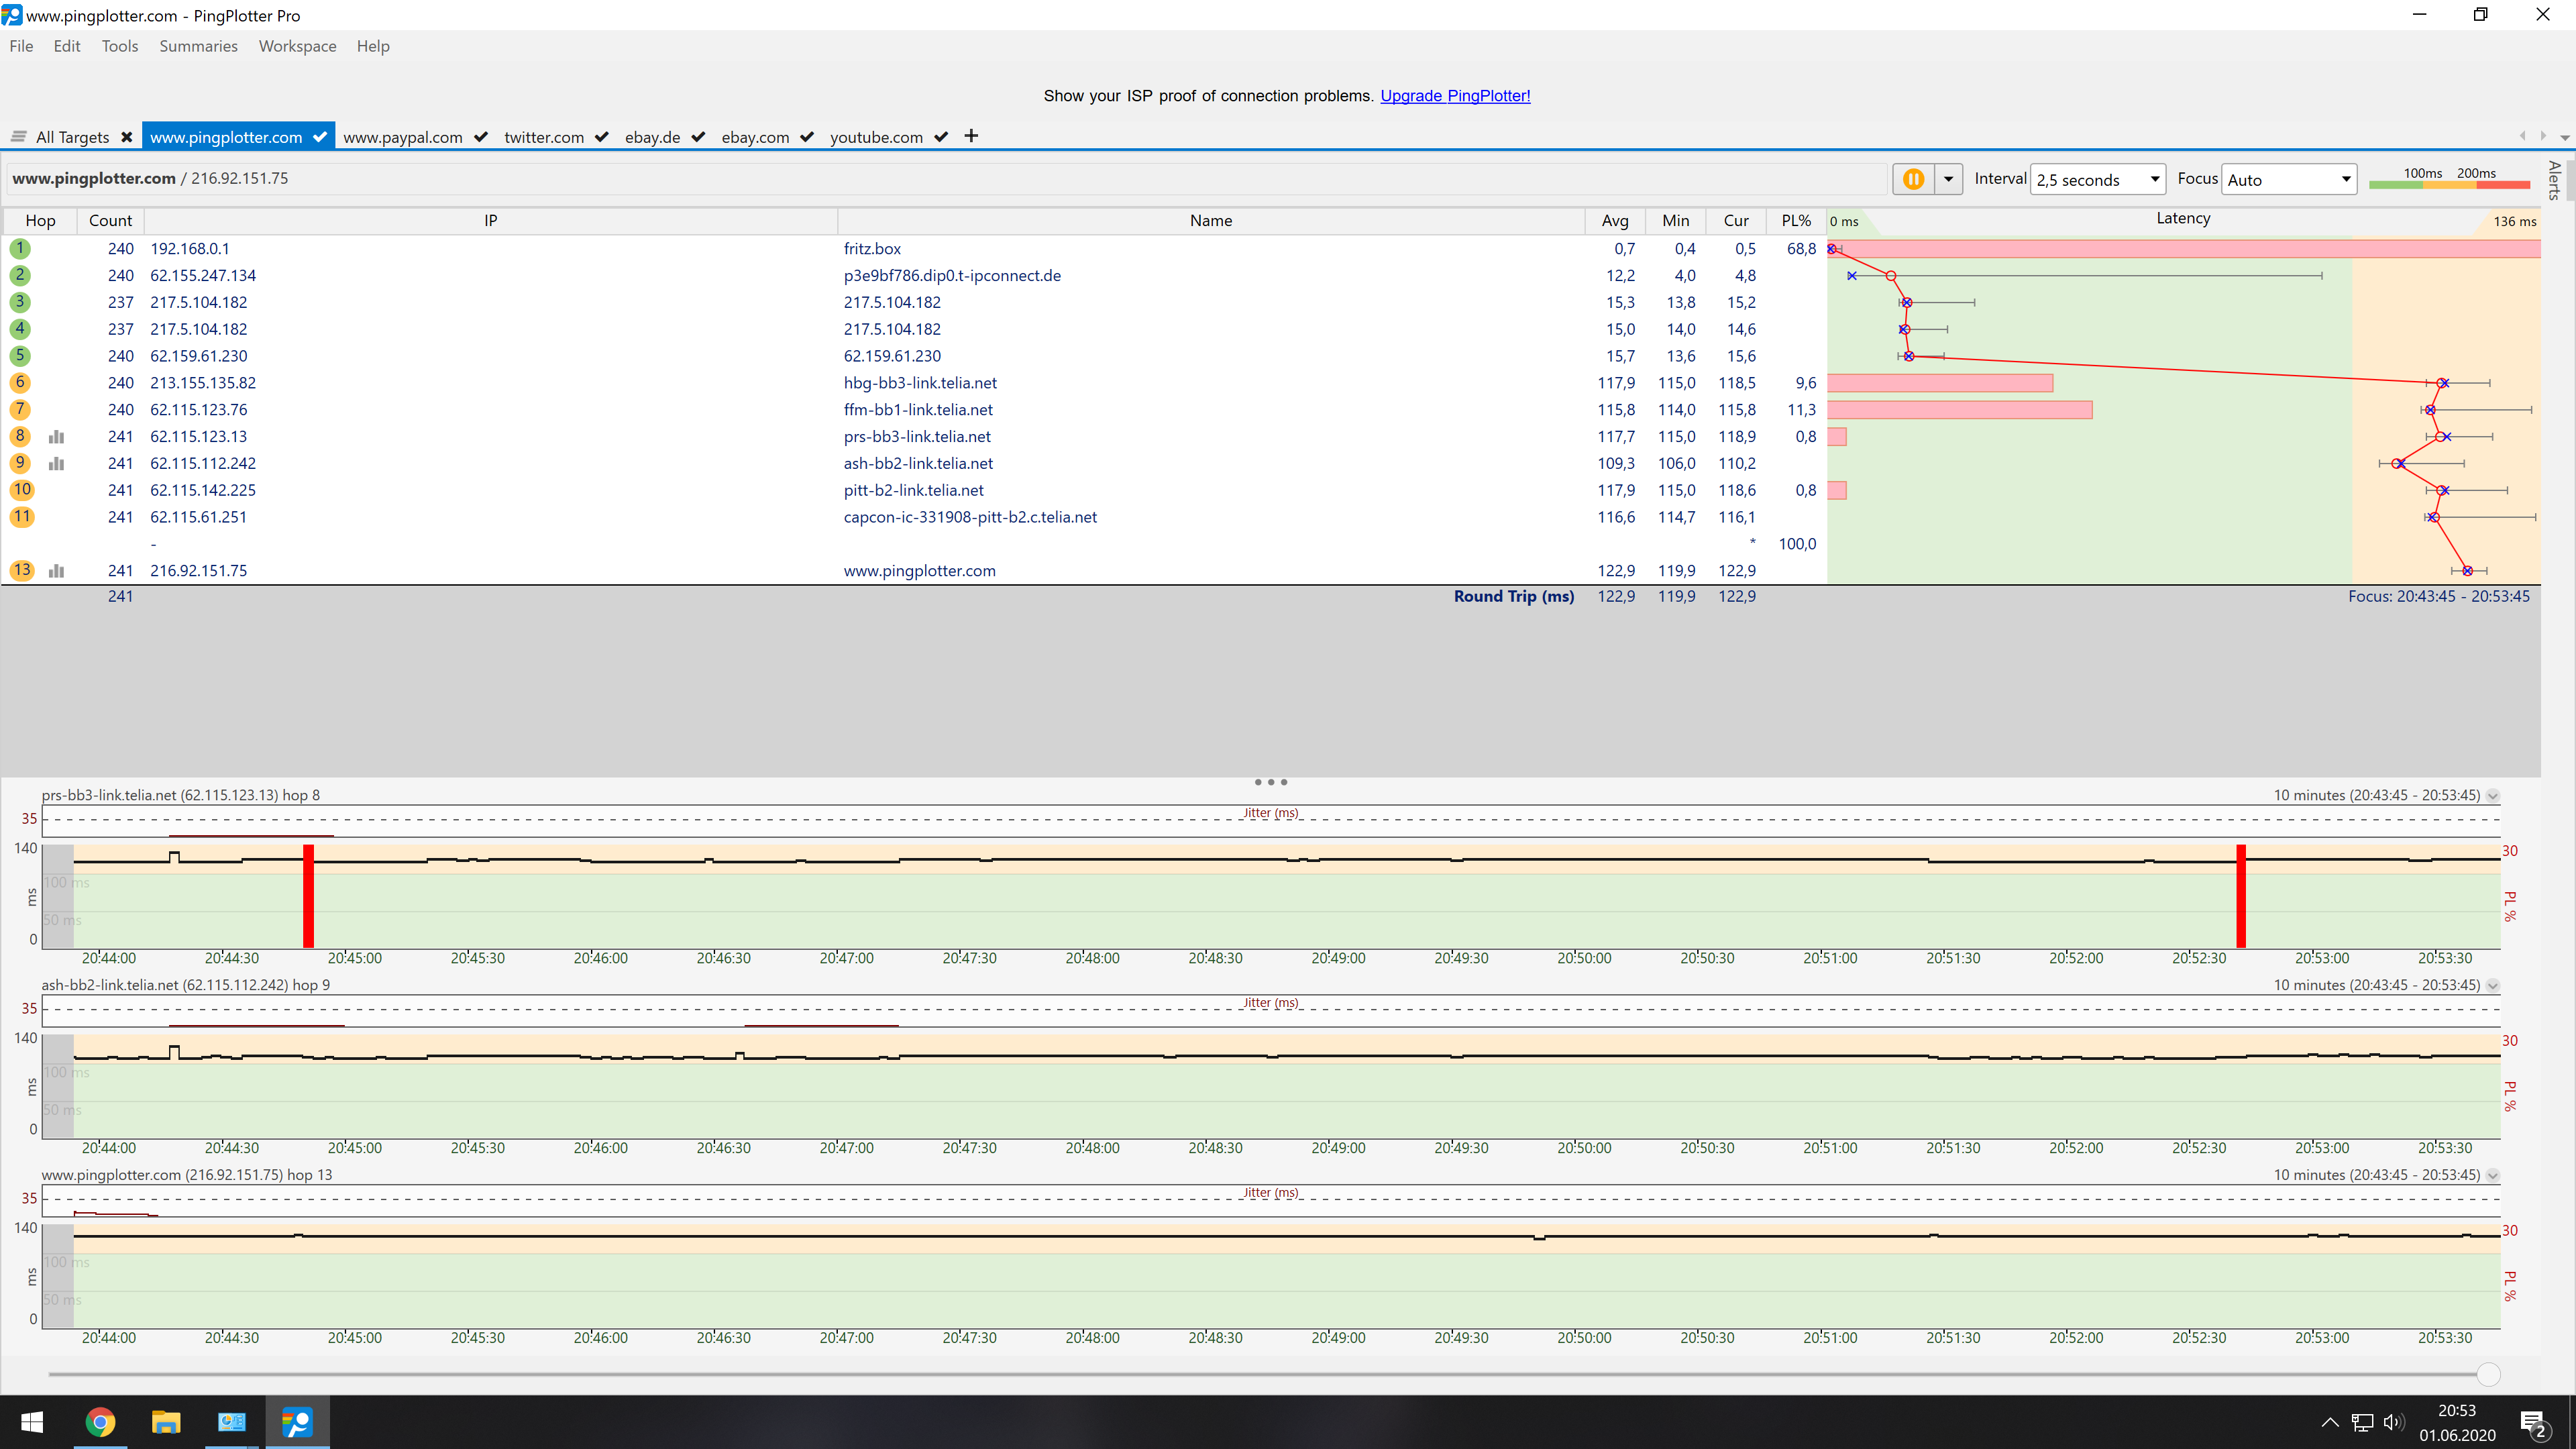Open Windows Start menu
Viewport: 2576px width, 1449px height.
[32, 1422]
